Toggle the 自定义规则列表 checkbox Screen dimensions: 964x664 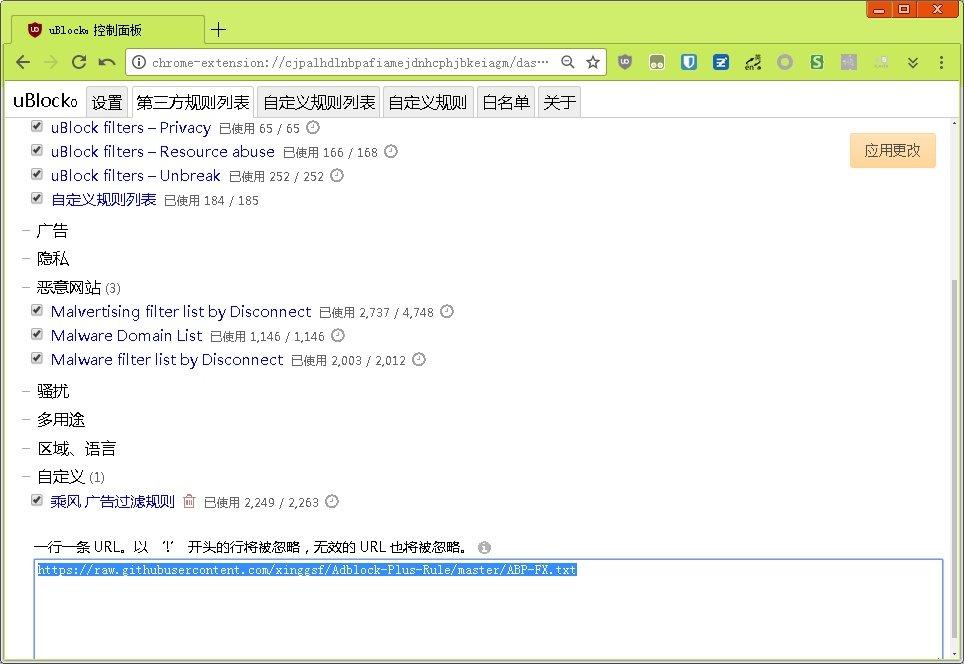tap(37, 198)
